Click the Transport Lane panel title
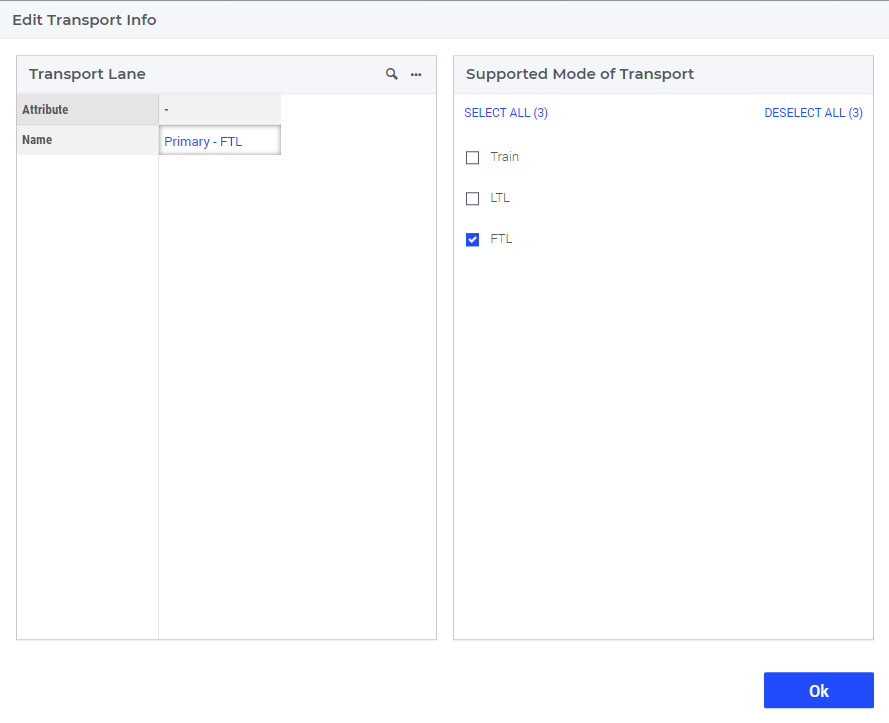Viewport: 889px width, 723px height. 87,74
